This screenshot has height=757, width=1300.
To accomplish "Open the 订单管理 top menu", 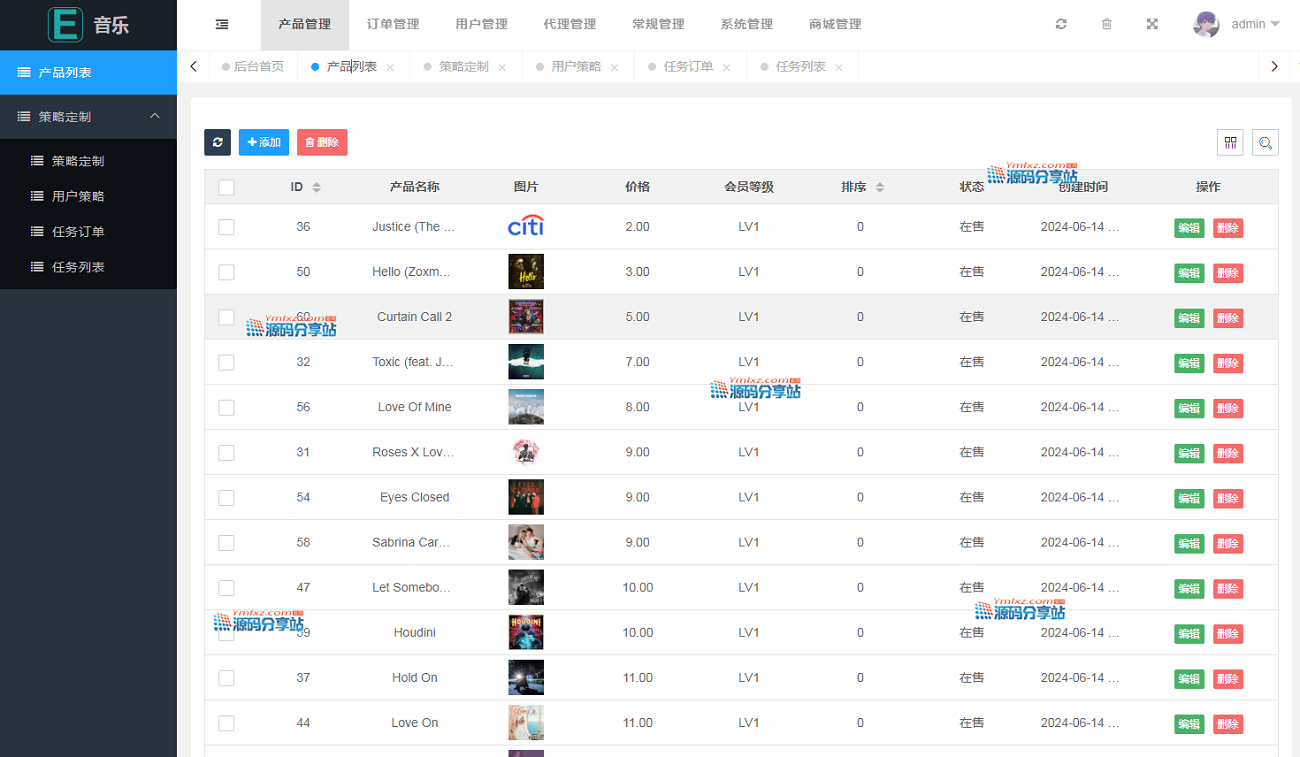I will pyautogui.click(x=393, y=24).
